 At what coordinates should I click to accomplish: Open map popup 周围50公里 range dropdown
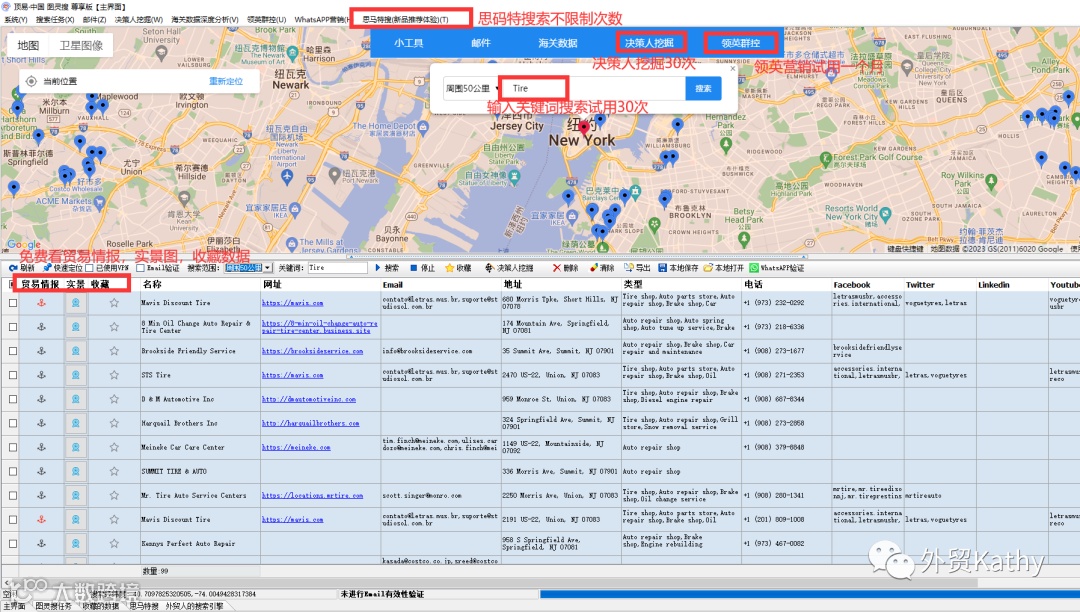pyautogui.click(x=471, y=88)
